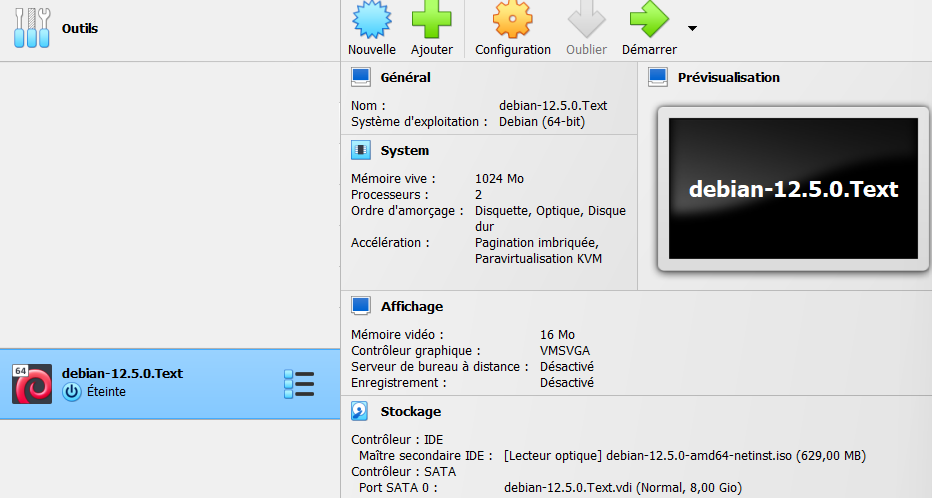The height and width of the screenshot is (498, 932).
Task: Click the Contrôleur : SATA line
Action: (404, 472)
